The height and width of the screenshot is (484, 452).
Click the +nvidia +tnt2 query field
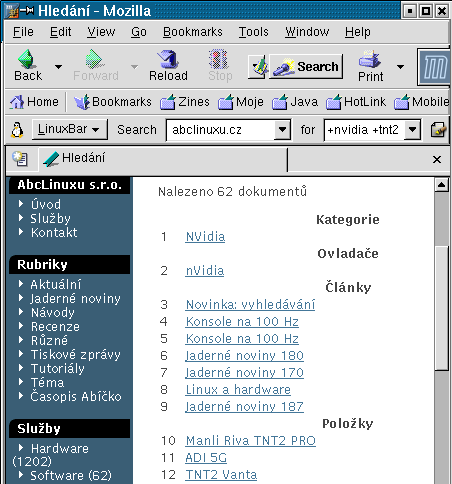click(x=365, y=130)
